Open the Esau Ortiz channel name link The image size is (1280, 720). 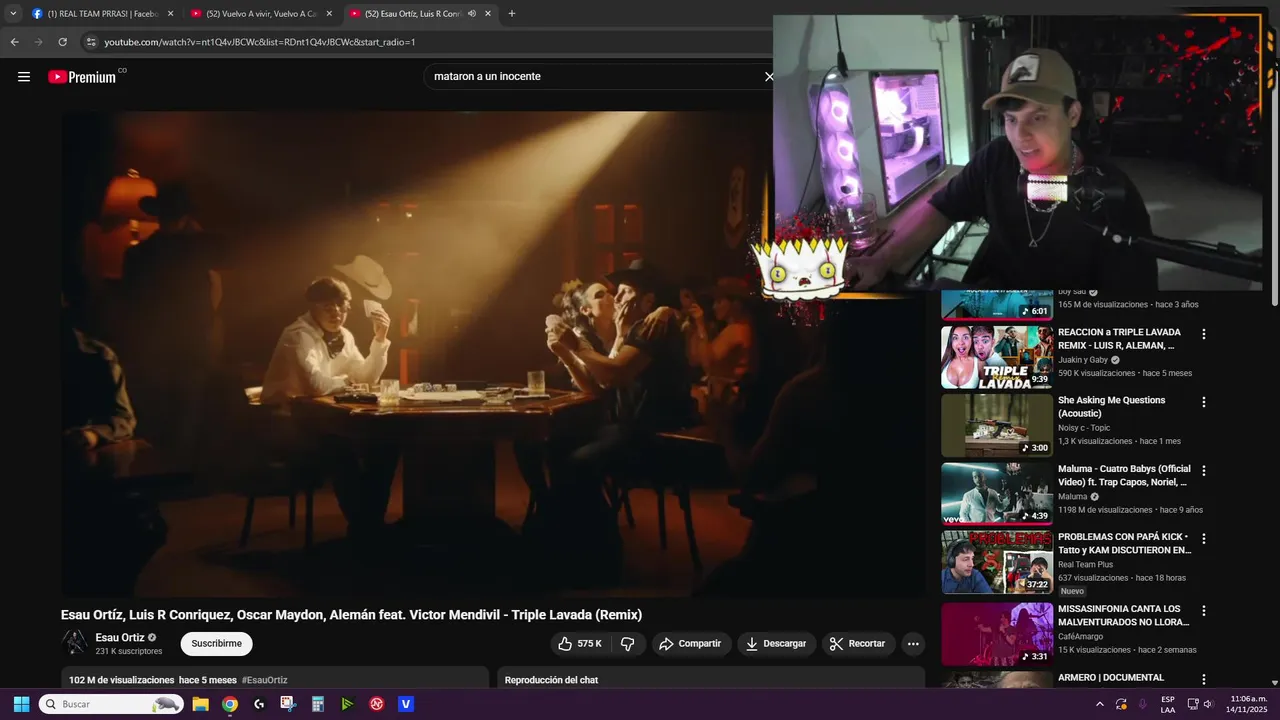click(x=120, y=638)
